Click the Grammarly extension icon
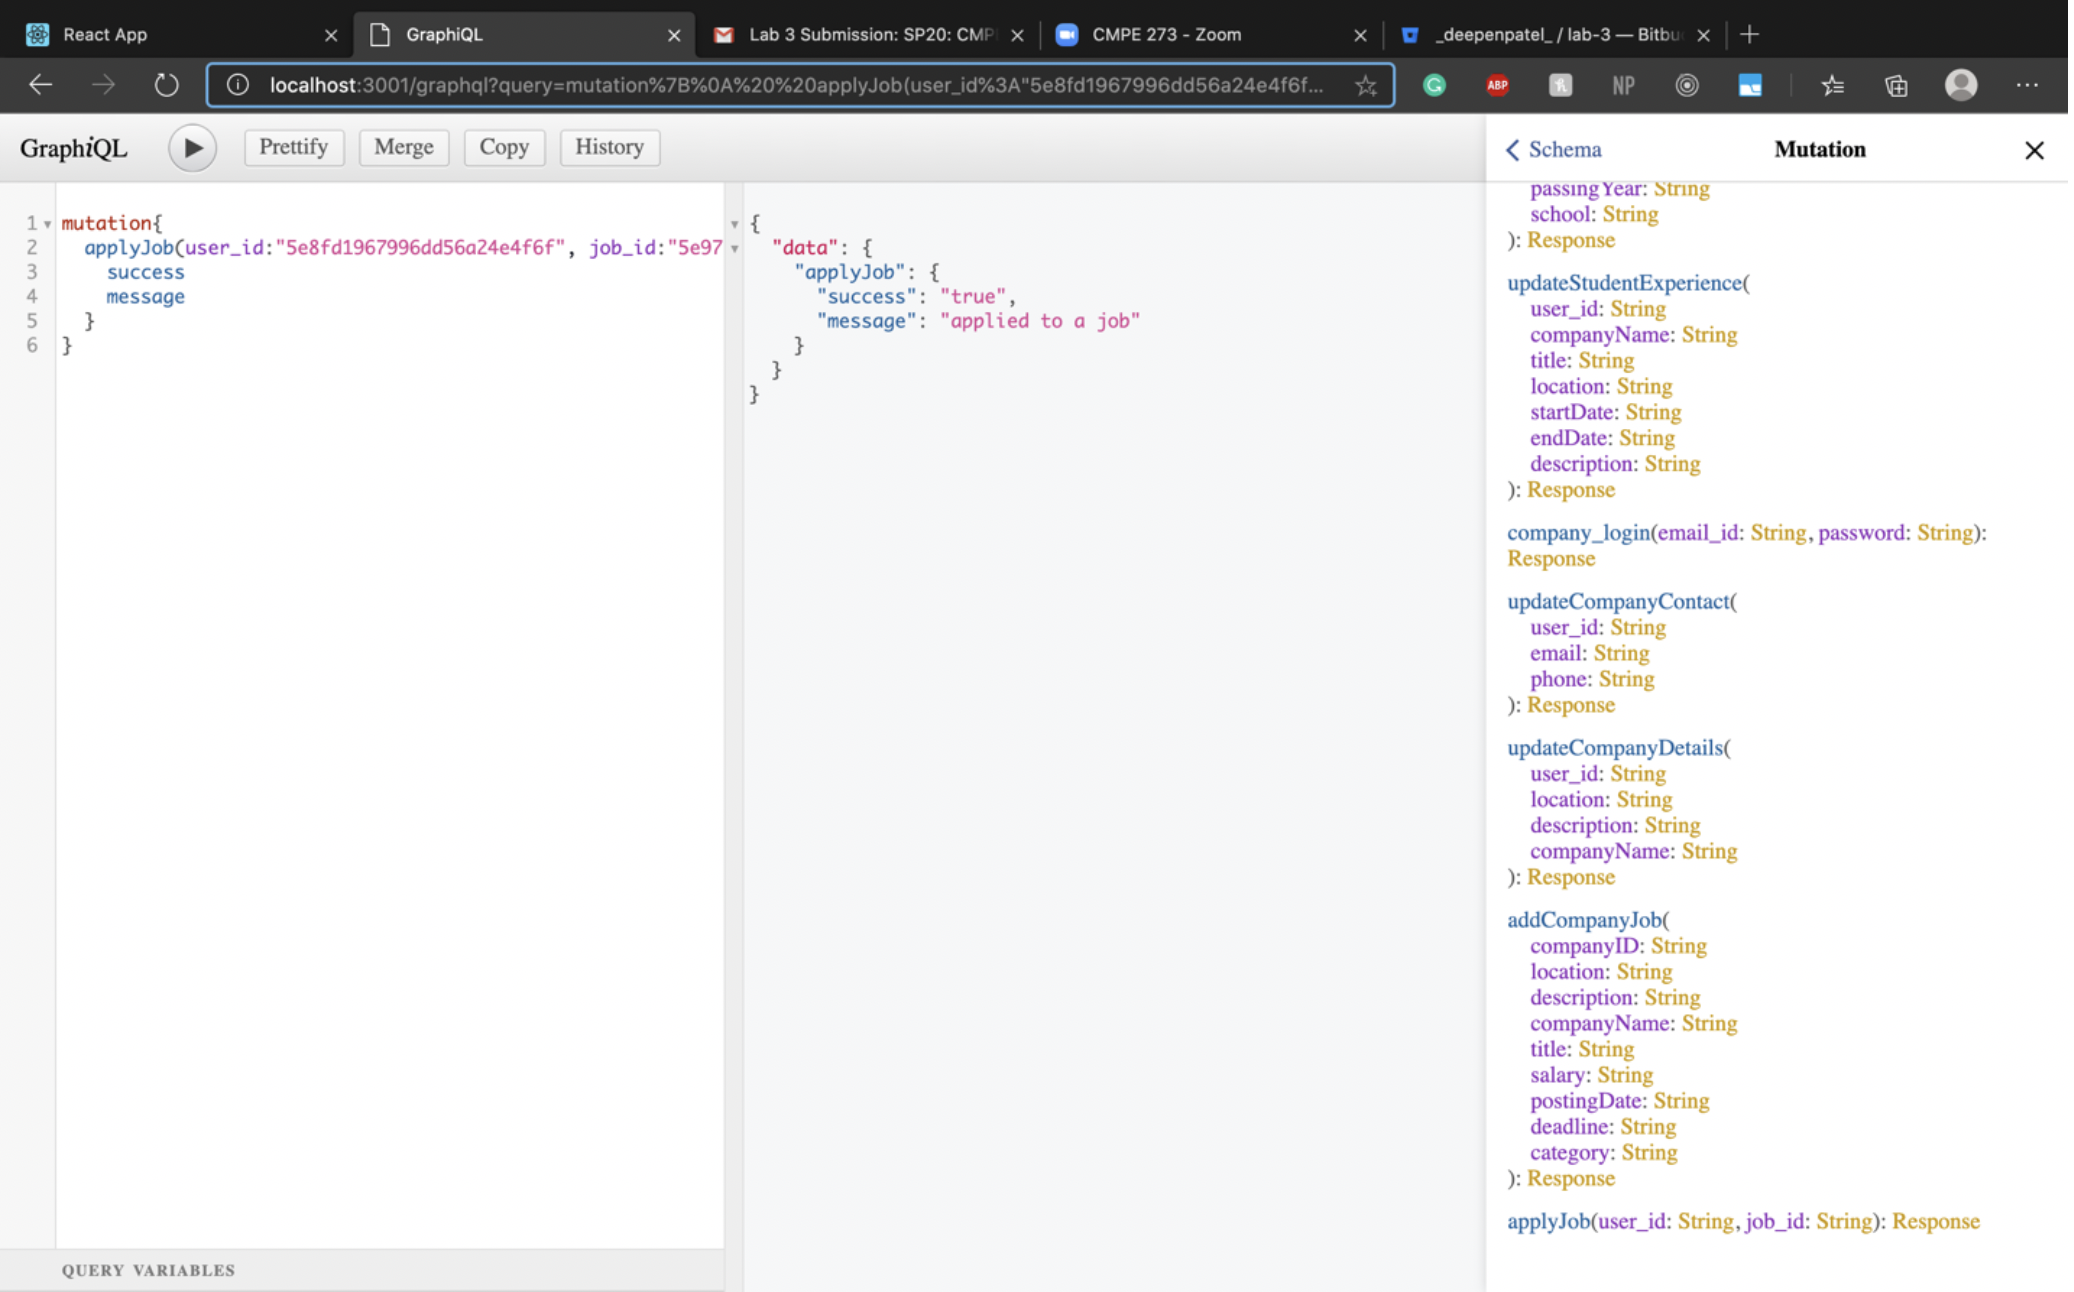 [1434, 86]
